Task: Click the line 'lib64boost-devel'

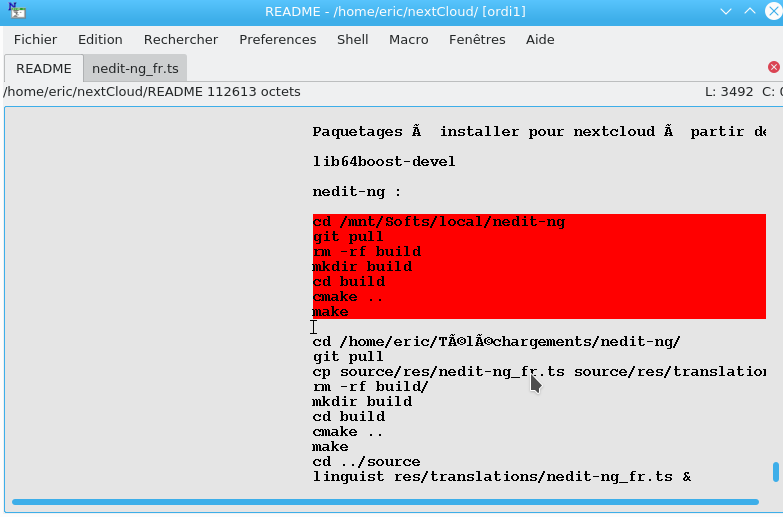Action: tap(384, 162)
